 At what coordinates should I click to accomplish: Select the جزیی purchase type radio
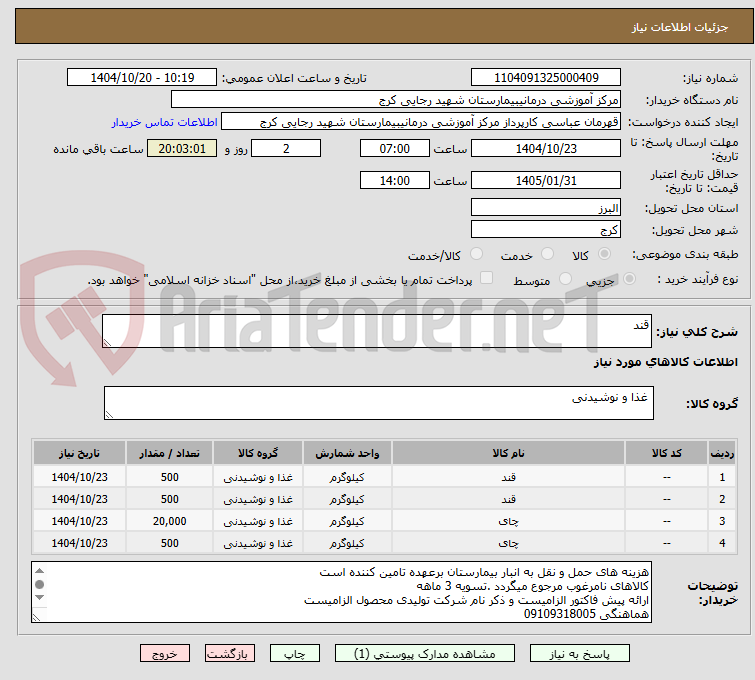coord(629,279)
